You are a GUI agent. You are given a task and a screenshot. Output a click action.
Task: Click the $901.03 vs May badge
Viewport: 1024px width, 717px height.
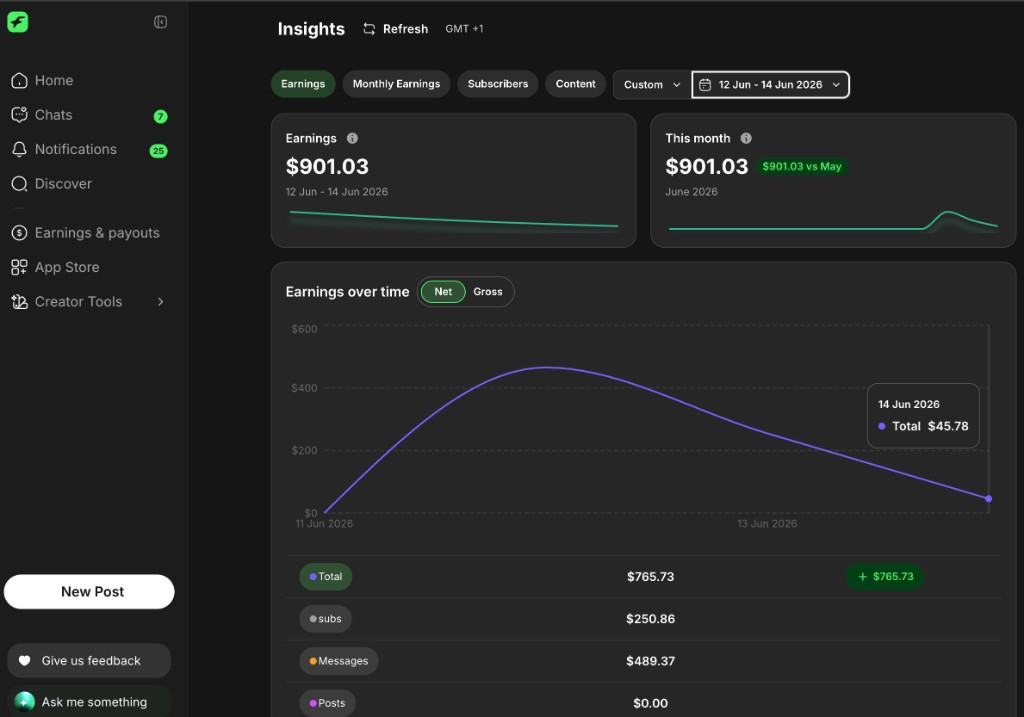[801, 167]
